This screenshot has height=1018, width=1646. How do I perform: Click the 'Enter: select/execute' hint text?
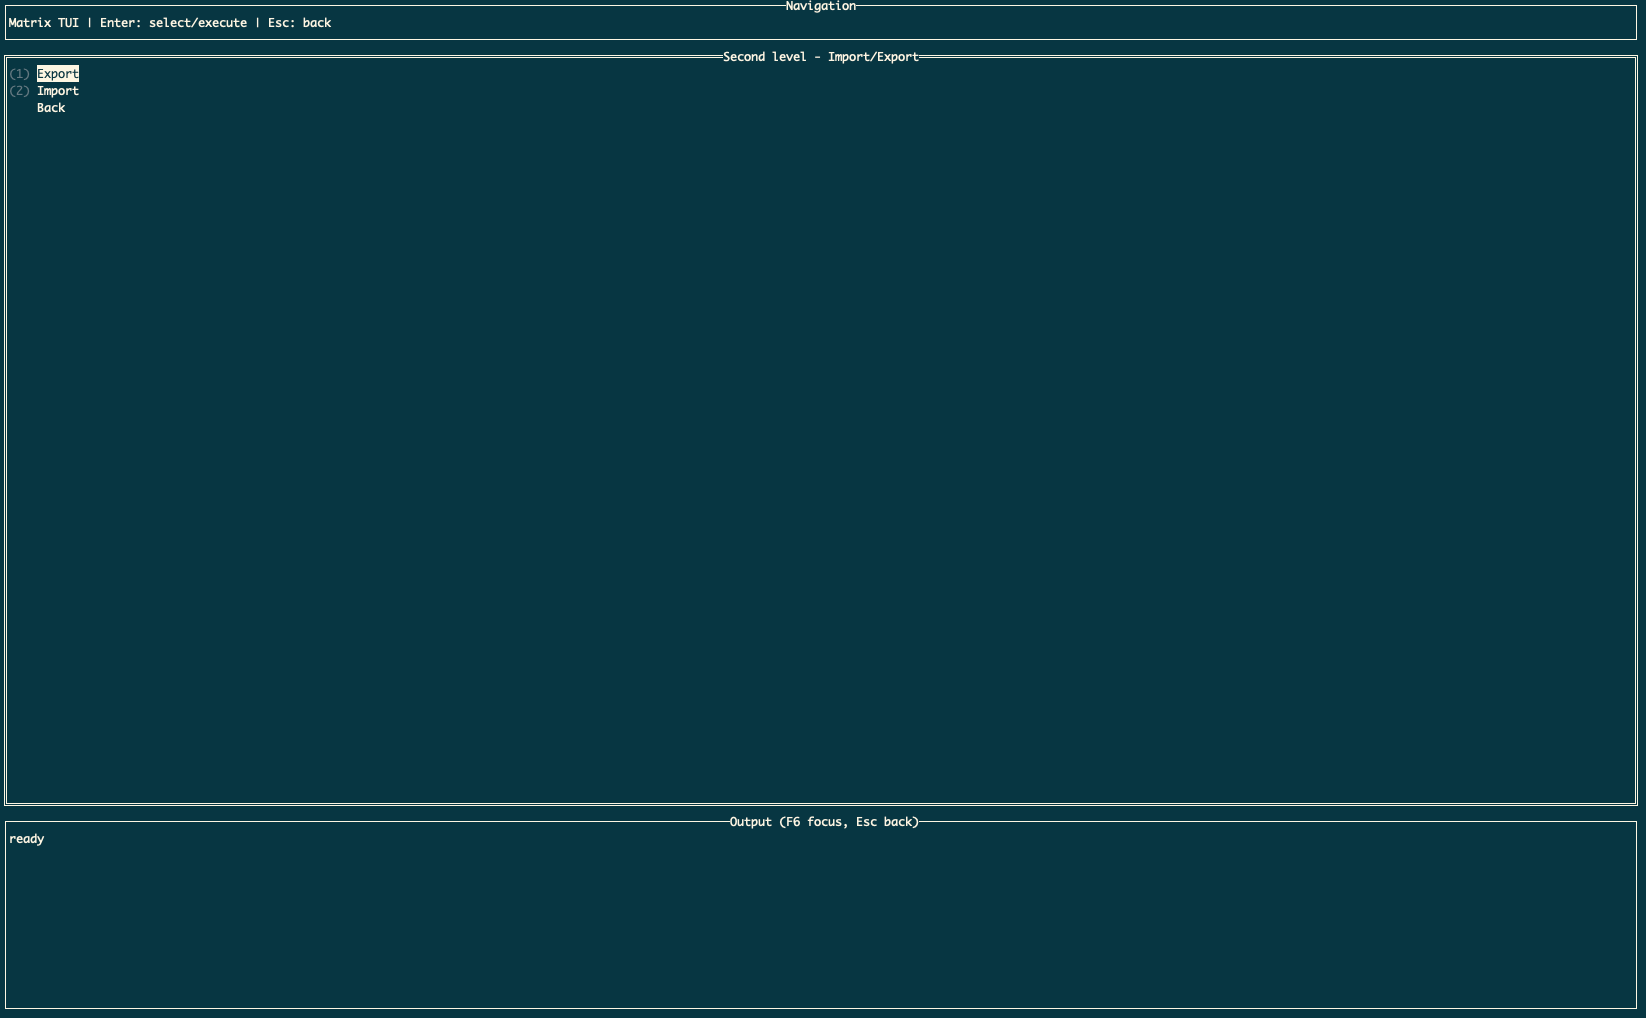(x=173, y=23)
